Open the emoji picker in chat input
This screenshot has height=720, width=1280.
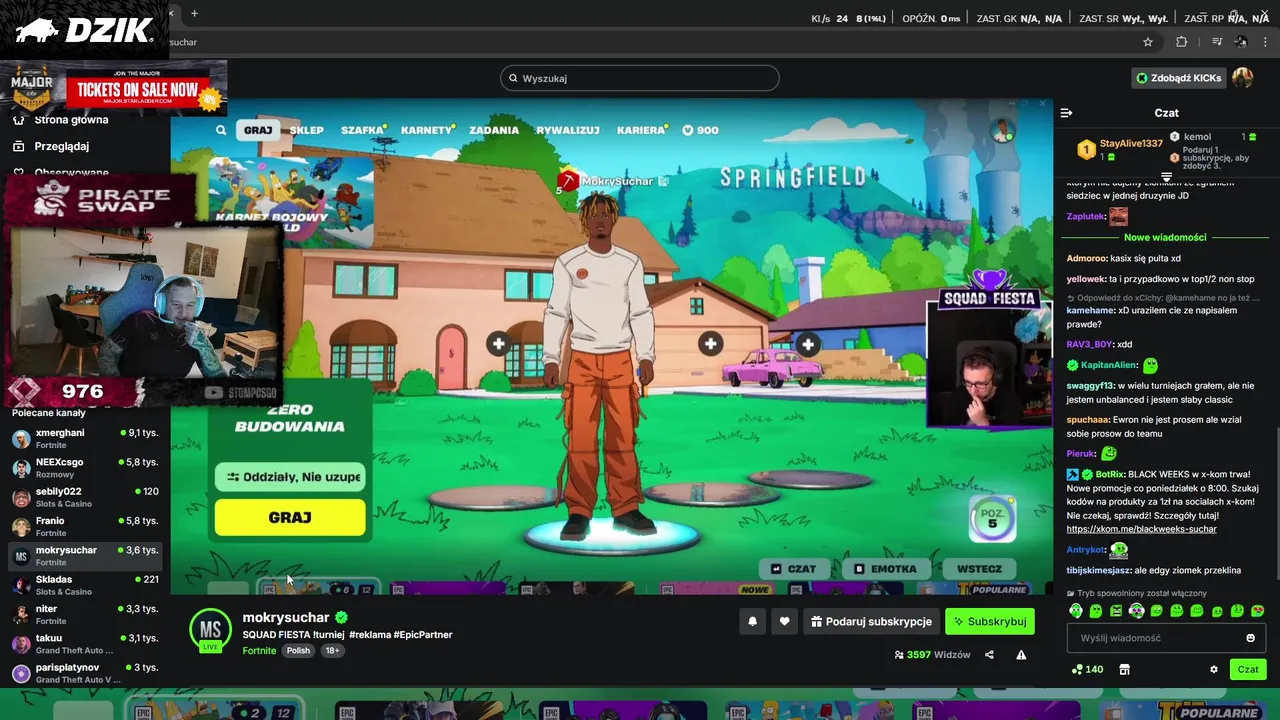click(x=1250, y=638)
